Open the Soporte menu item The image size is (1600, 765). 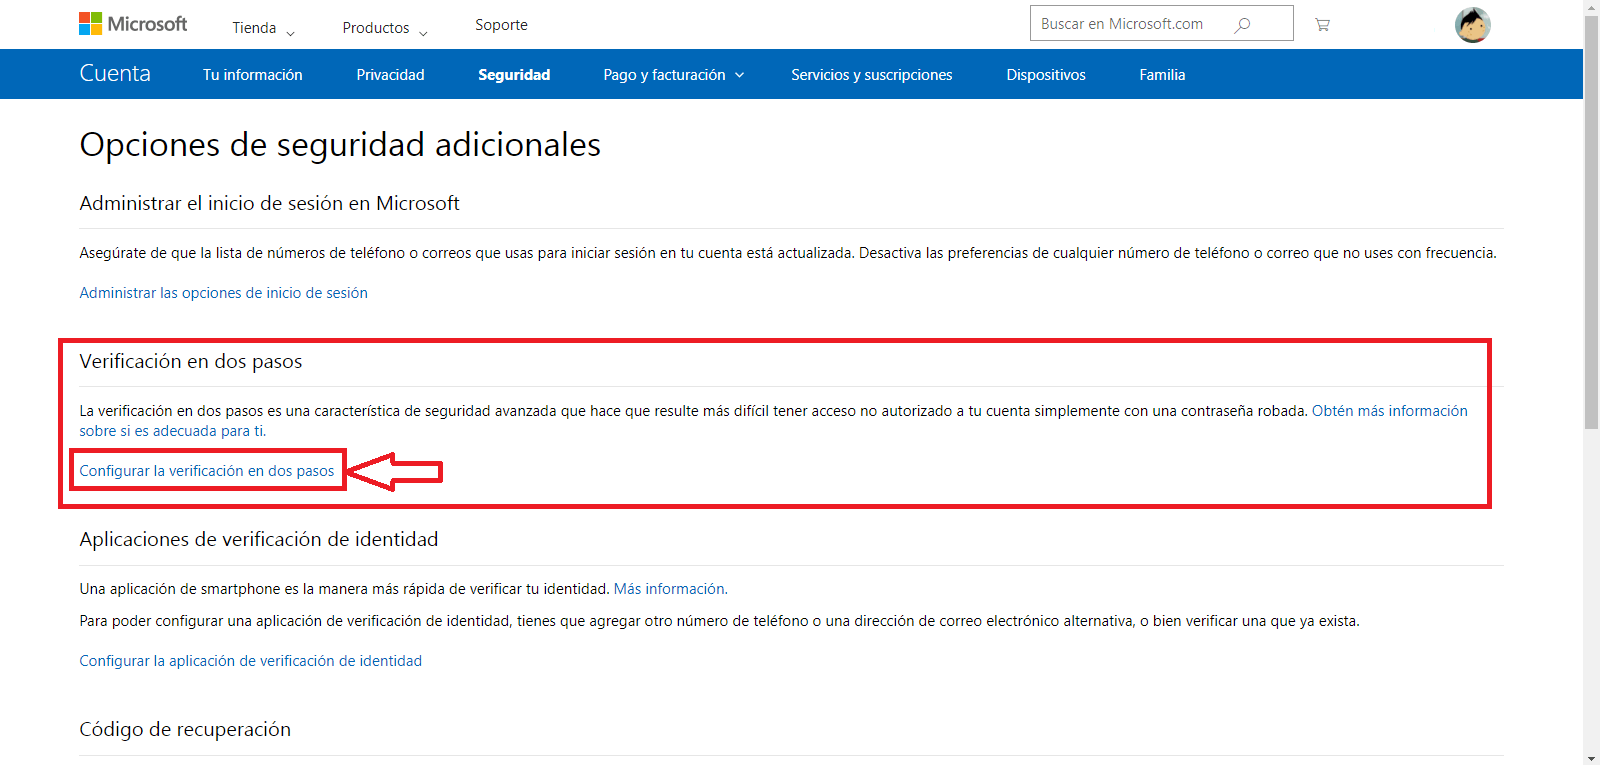pyautogui.click(x=501, y=25)
